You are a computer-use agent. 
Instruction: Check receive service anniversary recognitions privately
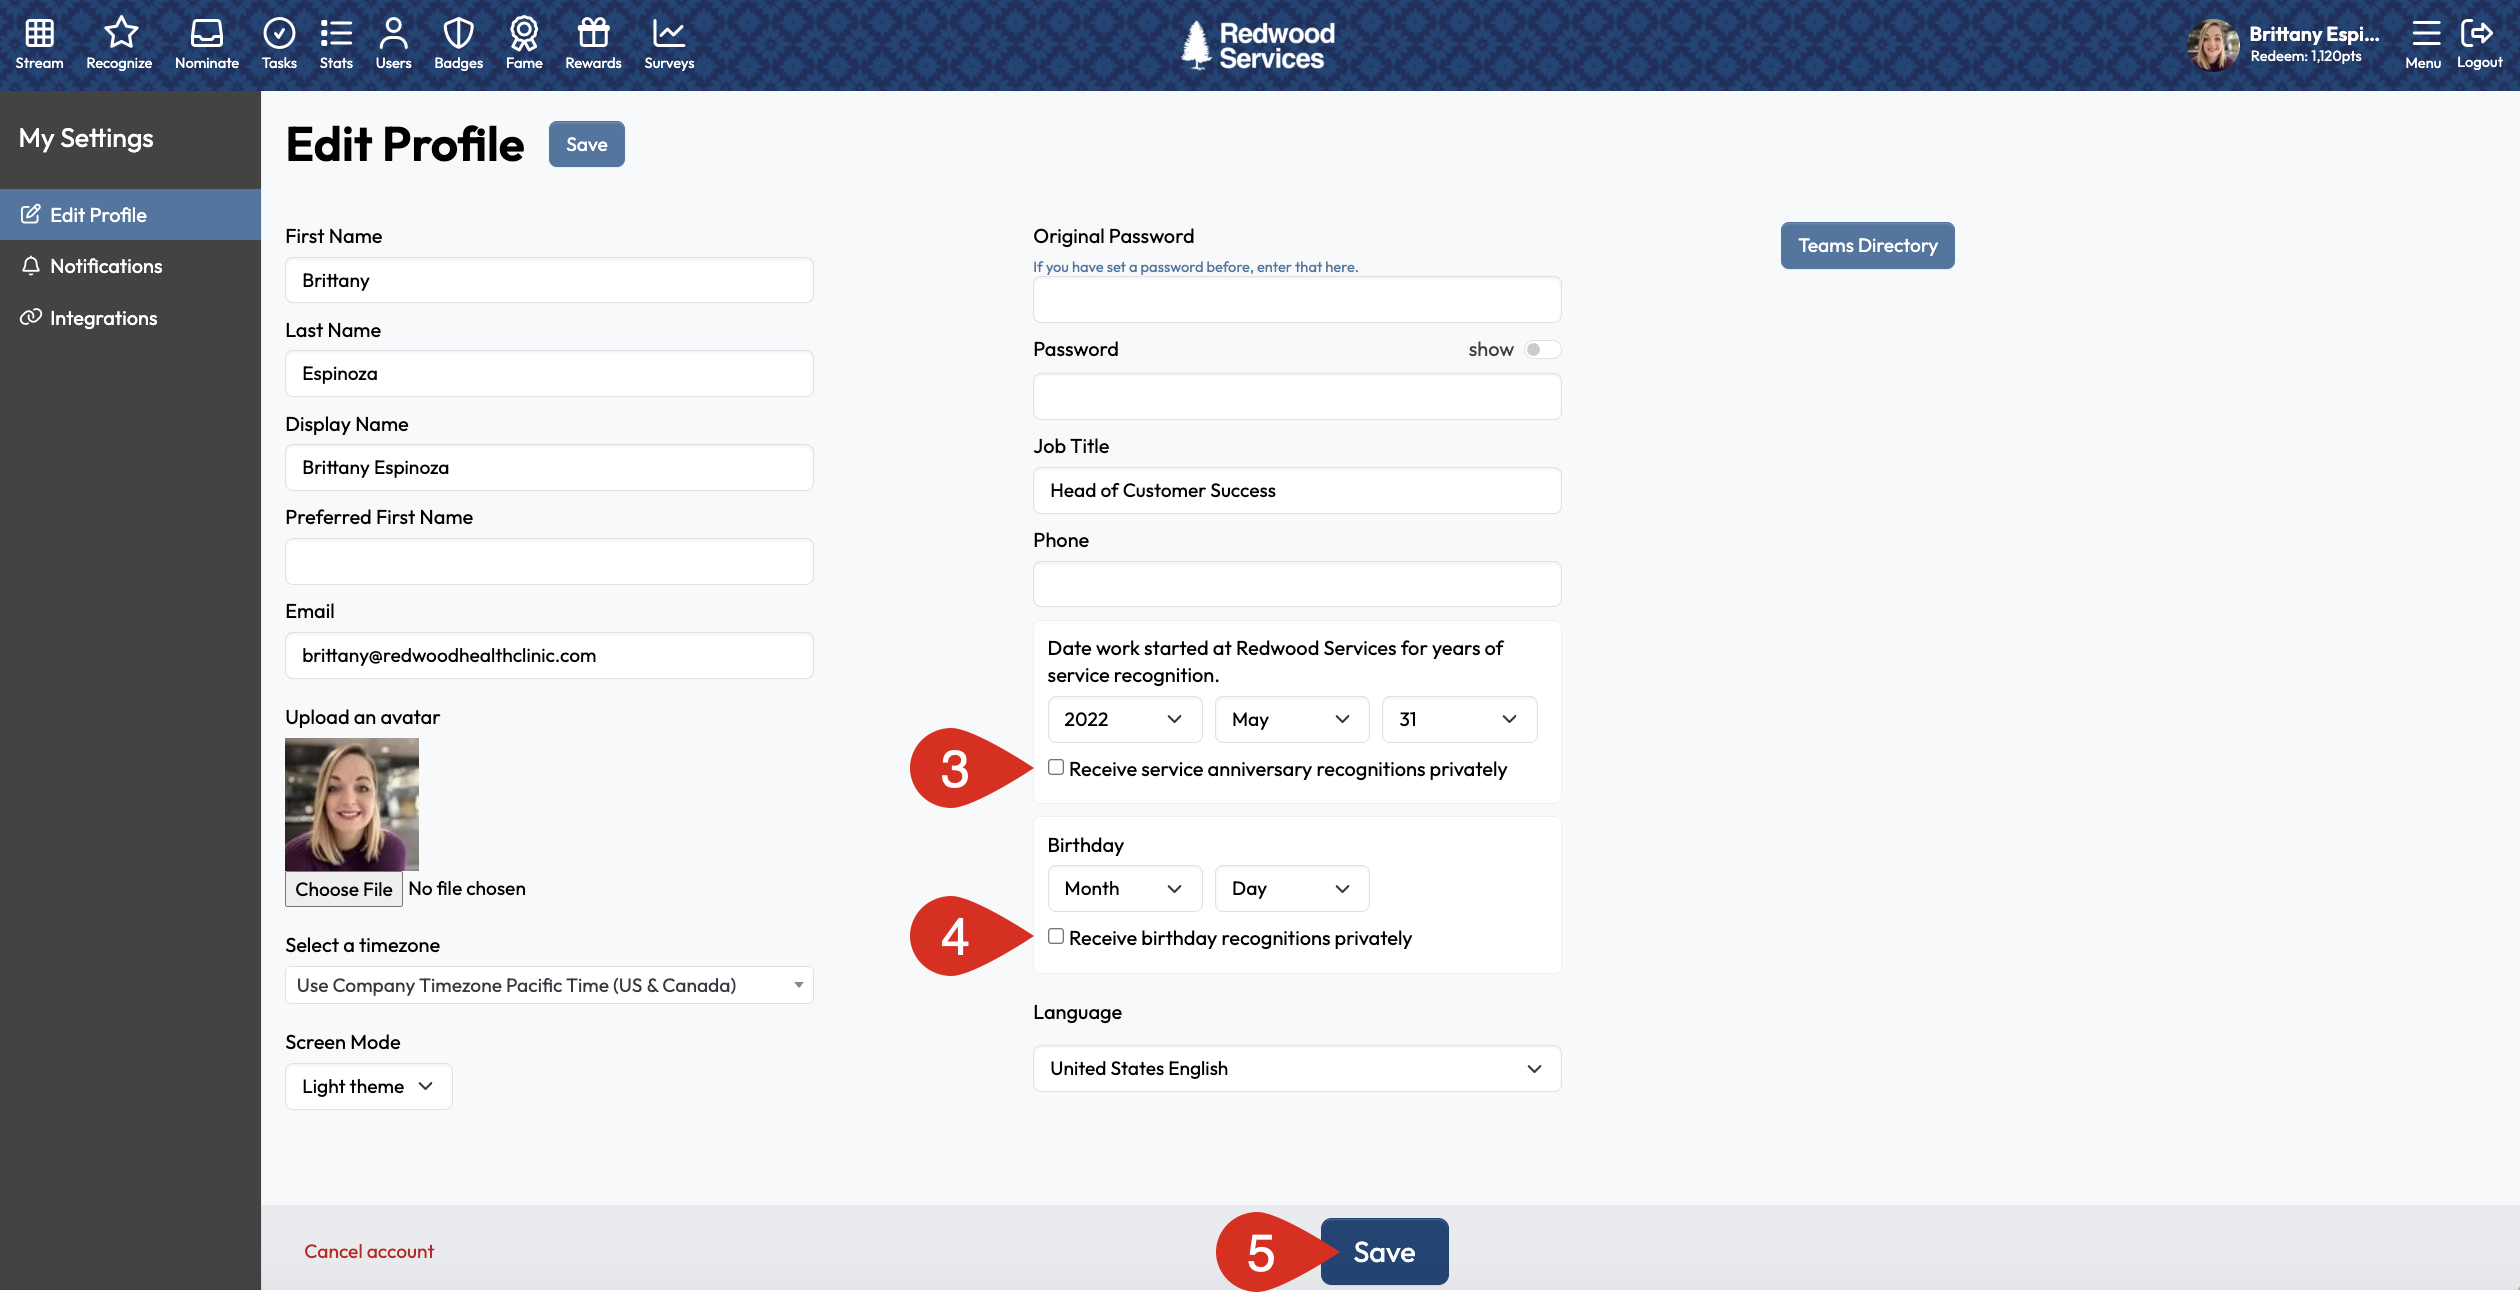pos(1056,768)
